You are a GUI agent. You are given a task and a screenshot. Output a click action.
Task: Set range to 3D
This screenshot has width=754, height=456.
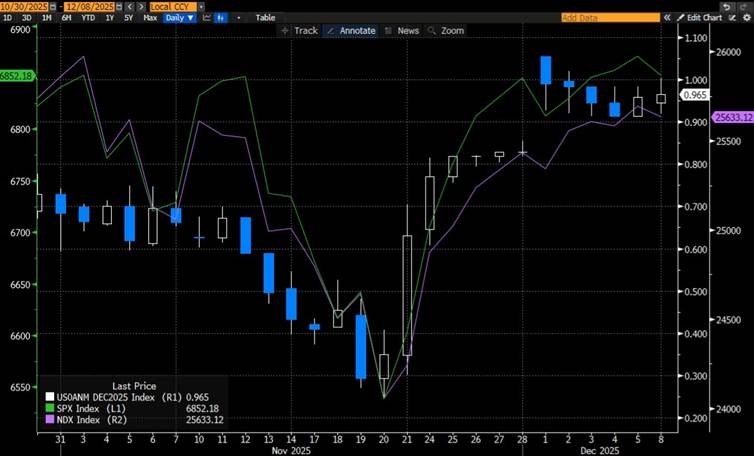27,18
